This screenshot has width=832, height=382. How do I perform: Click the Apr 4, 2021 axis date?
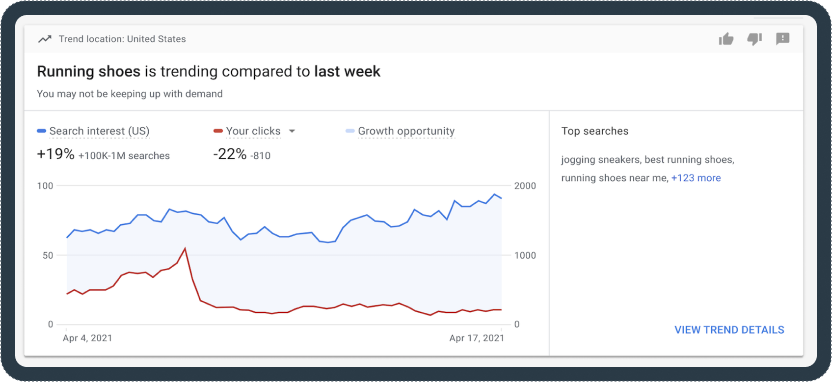tap(88, 337)
